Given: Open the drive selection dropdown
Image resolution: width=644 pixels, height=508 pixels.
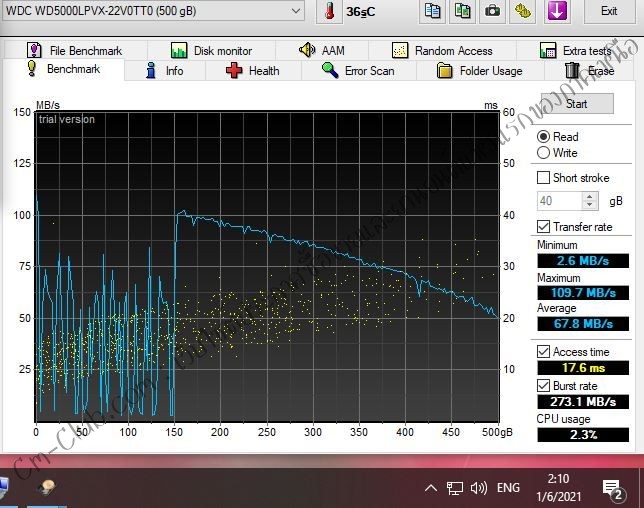Looking at the screenshot, I should pos(152,11).
